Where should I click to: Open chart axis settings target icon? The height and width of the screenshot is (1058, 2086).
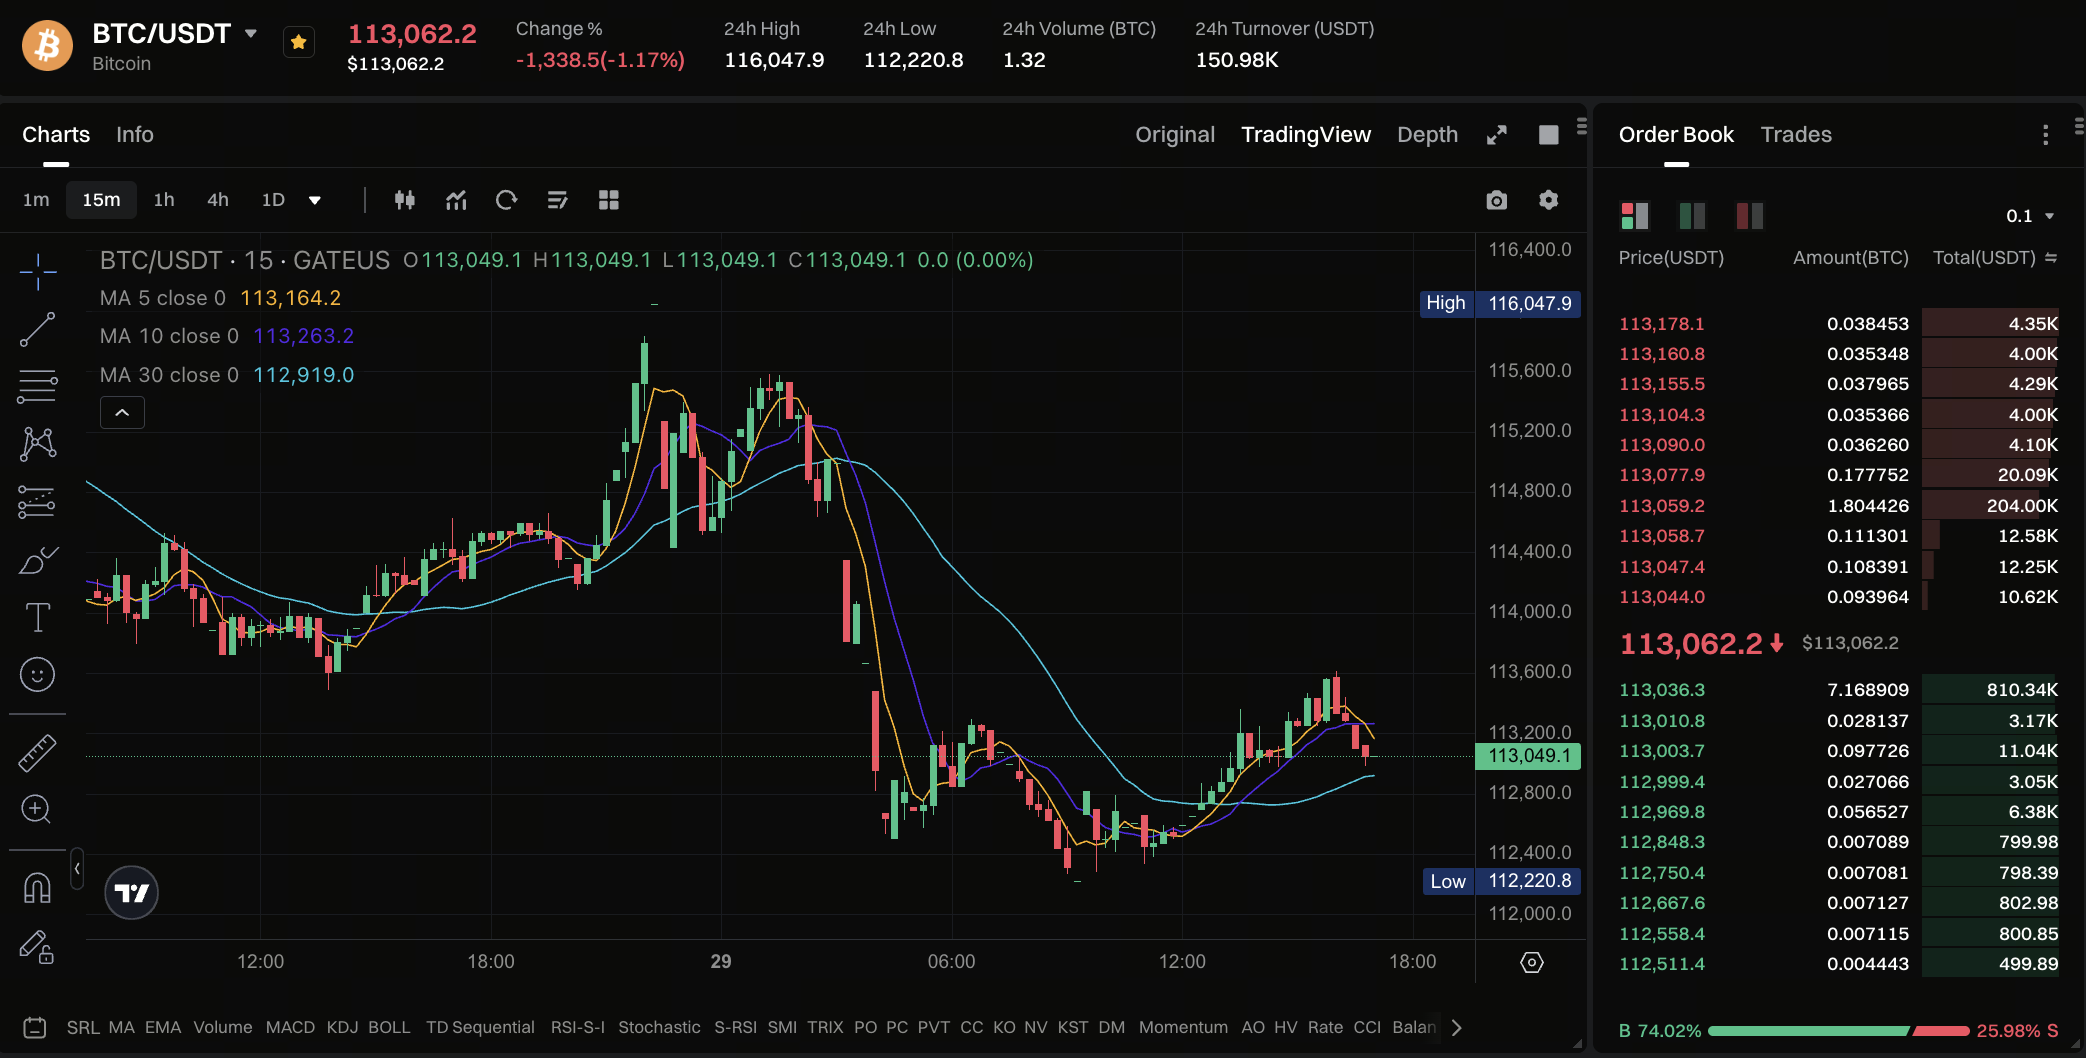(x=1531, y=962)
